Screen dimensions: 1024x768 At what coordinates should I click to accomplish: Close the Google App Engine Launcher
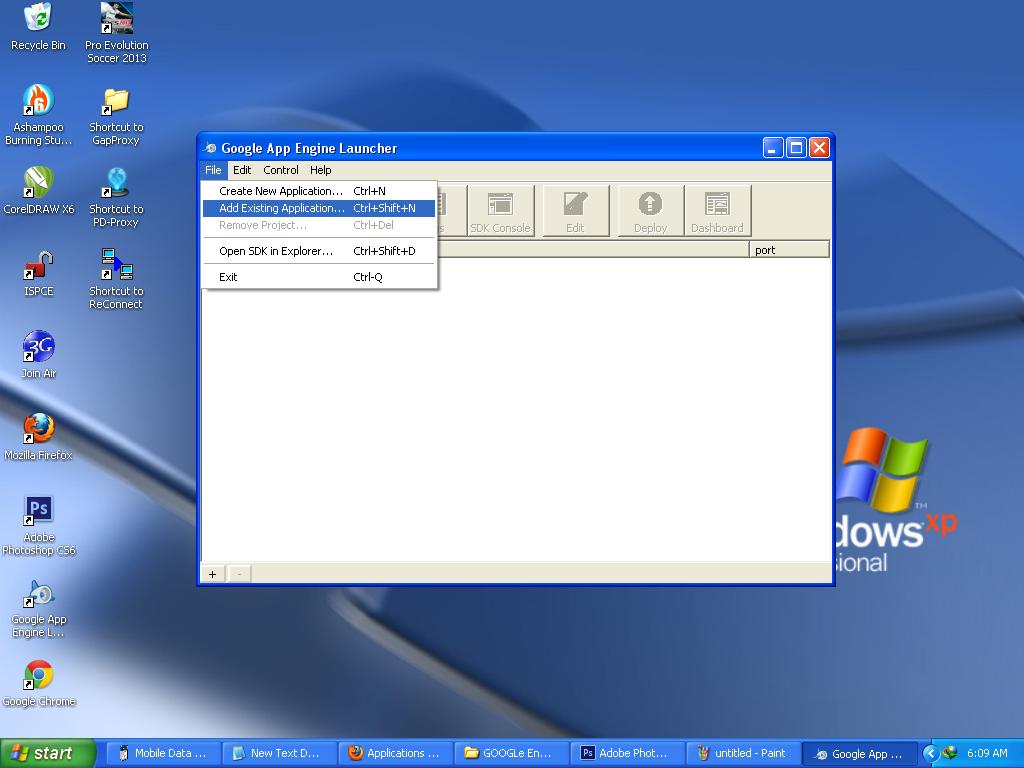click(x=819, y=148)
